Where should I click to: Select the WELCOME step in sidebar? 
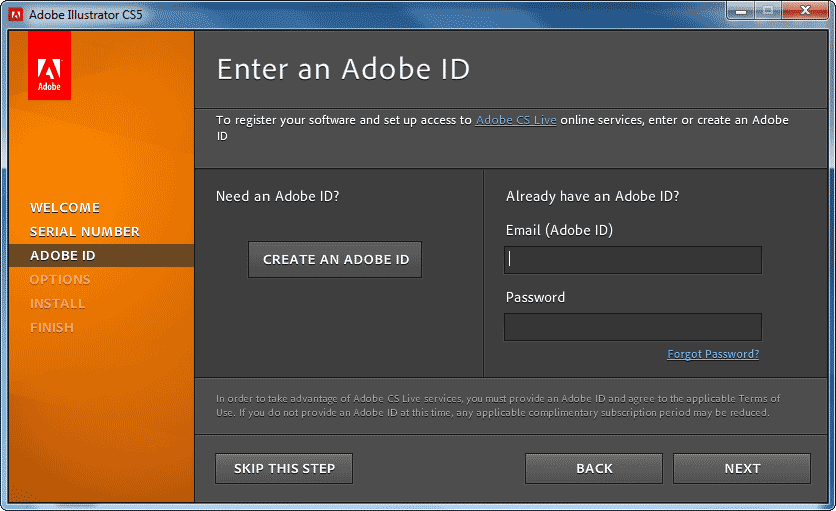pyautogui.click(x=65, y=207)
